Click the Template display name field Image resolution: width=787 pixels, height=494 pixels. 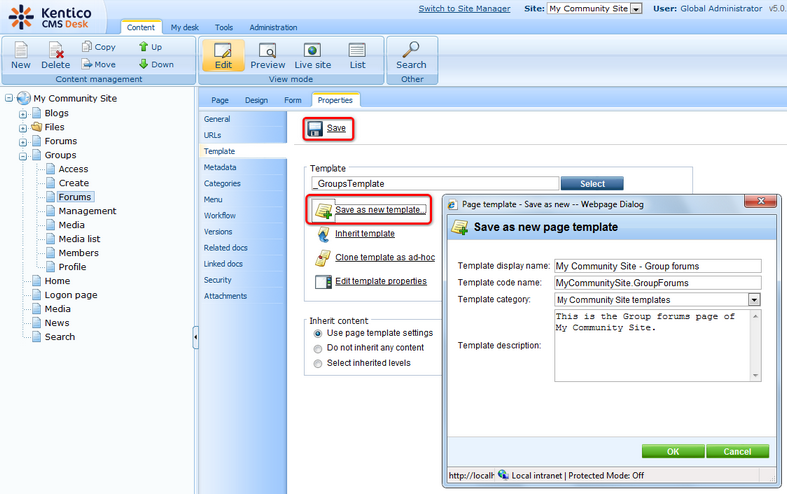click(x=657, y=266)
